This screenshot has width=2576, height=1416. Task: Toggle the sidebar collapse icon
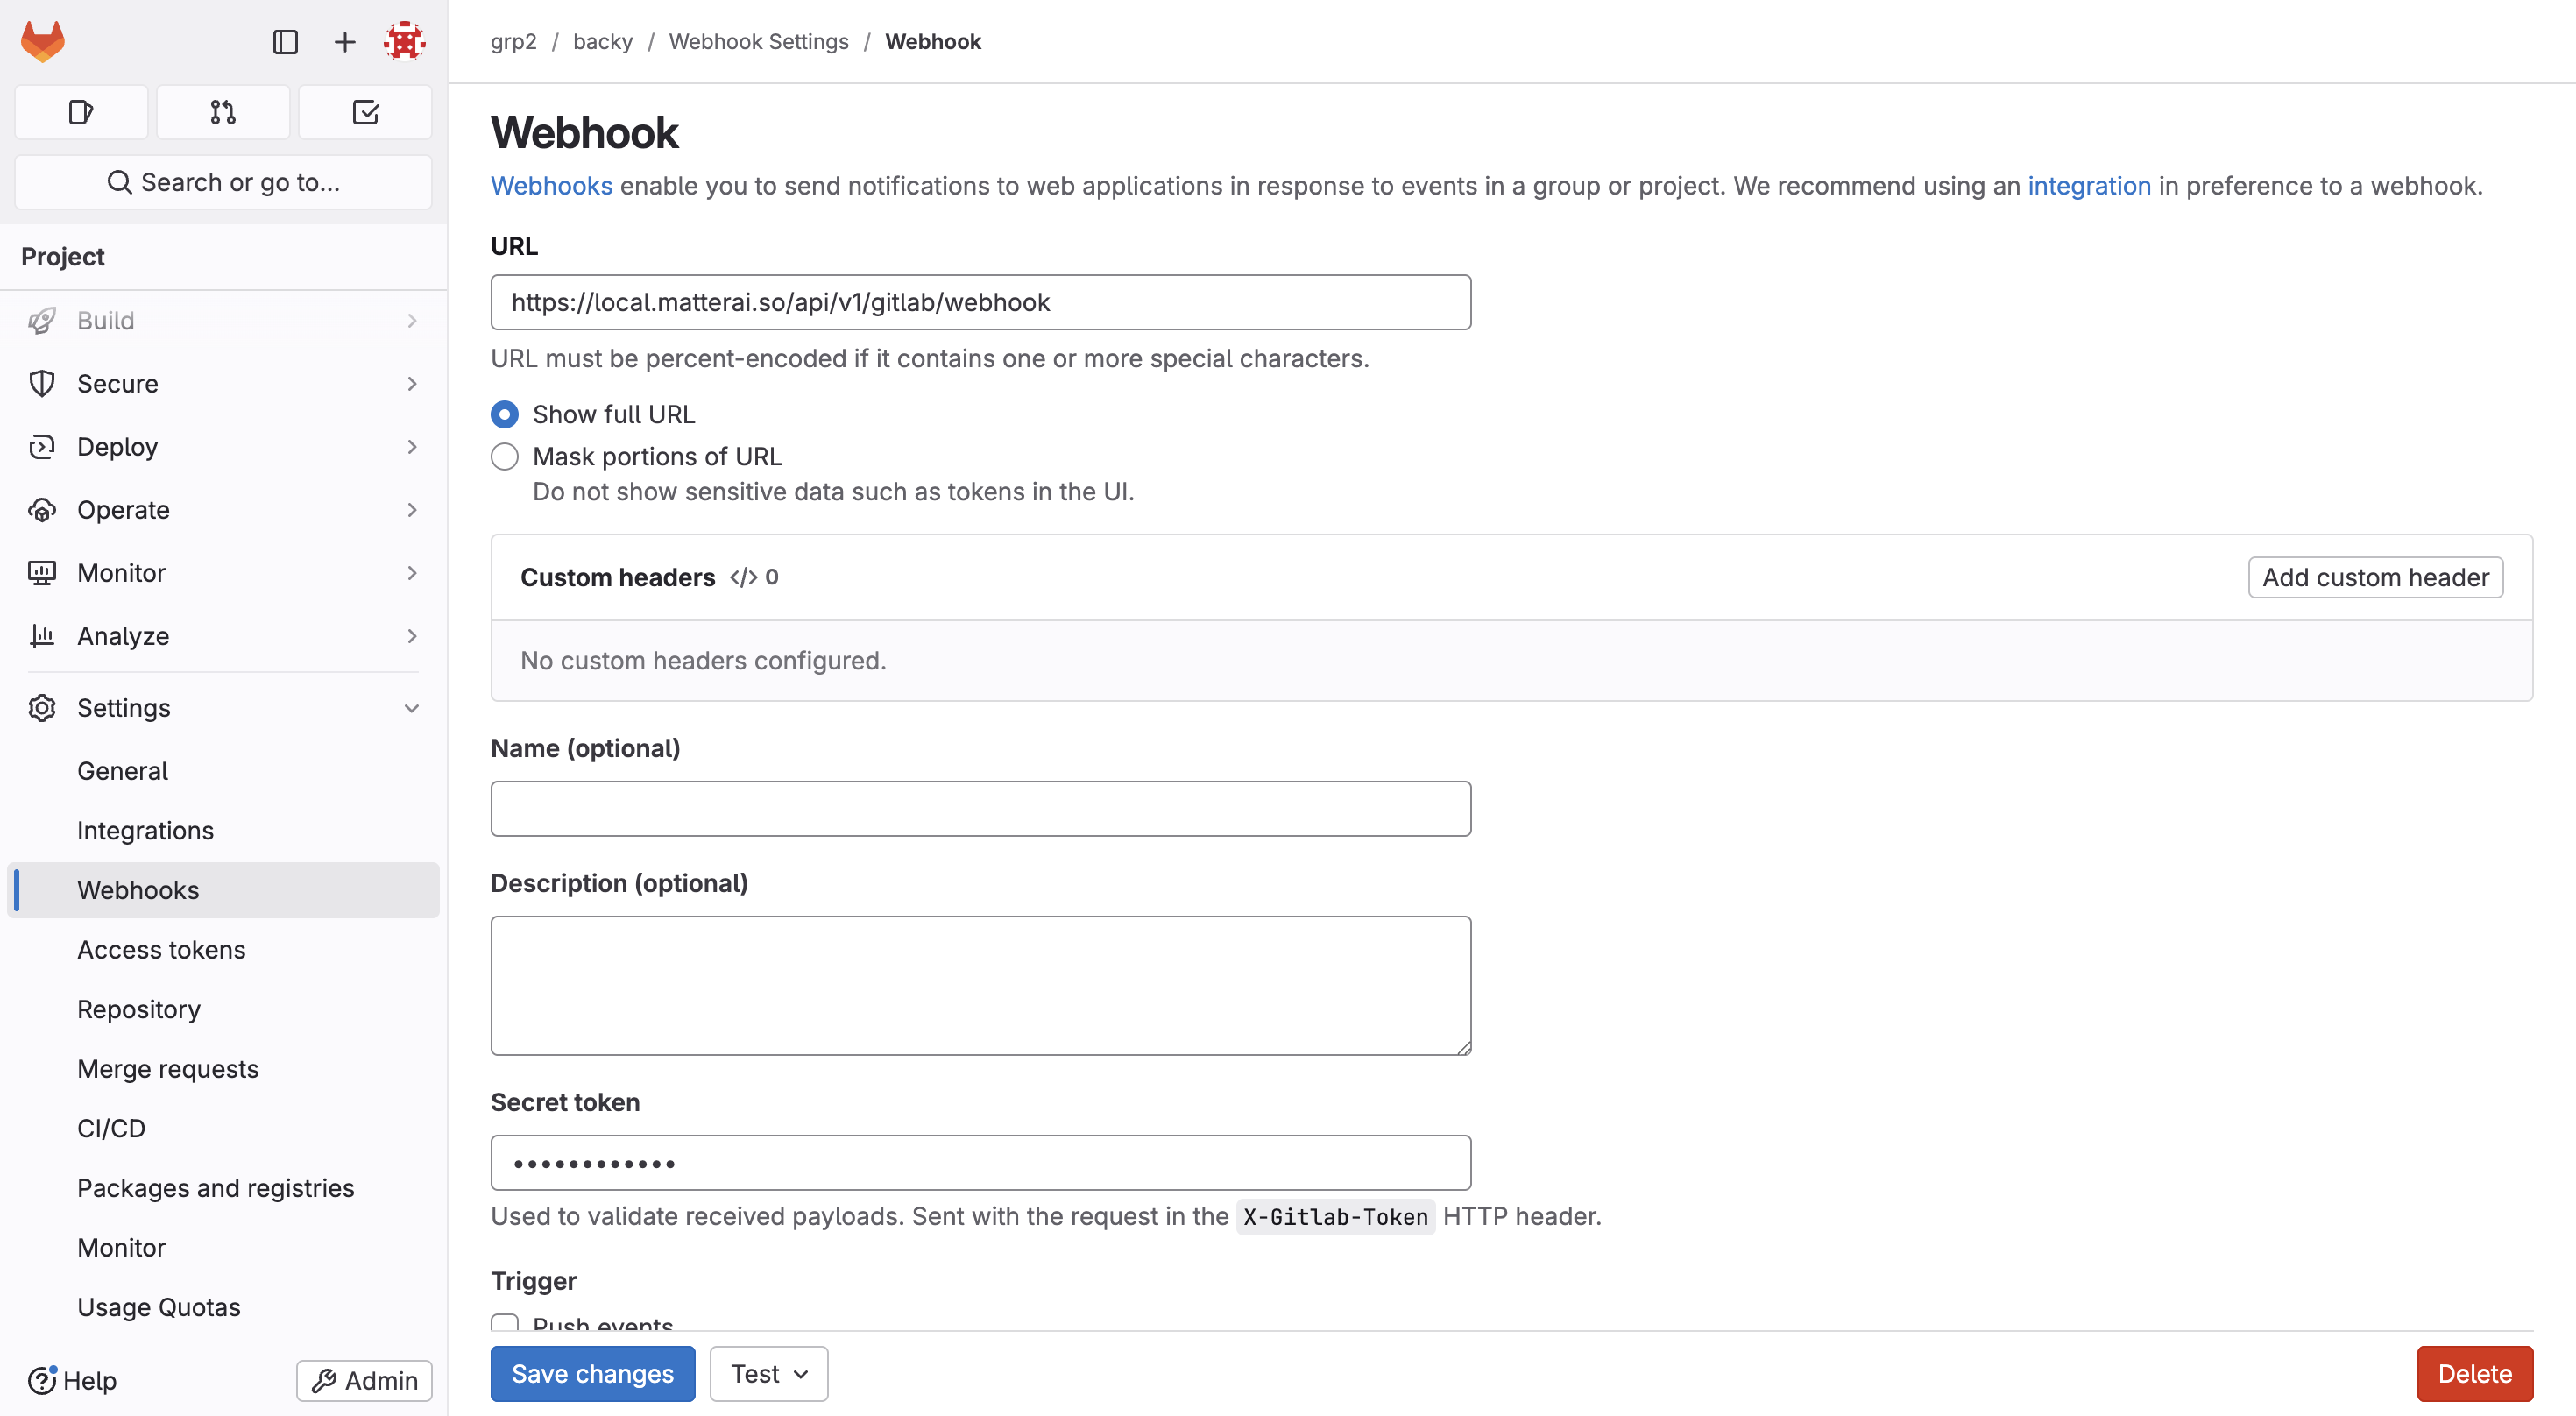pyautogui.click(x=286, y=41)
